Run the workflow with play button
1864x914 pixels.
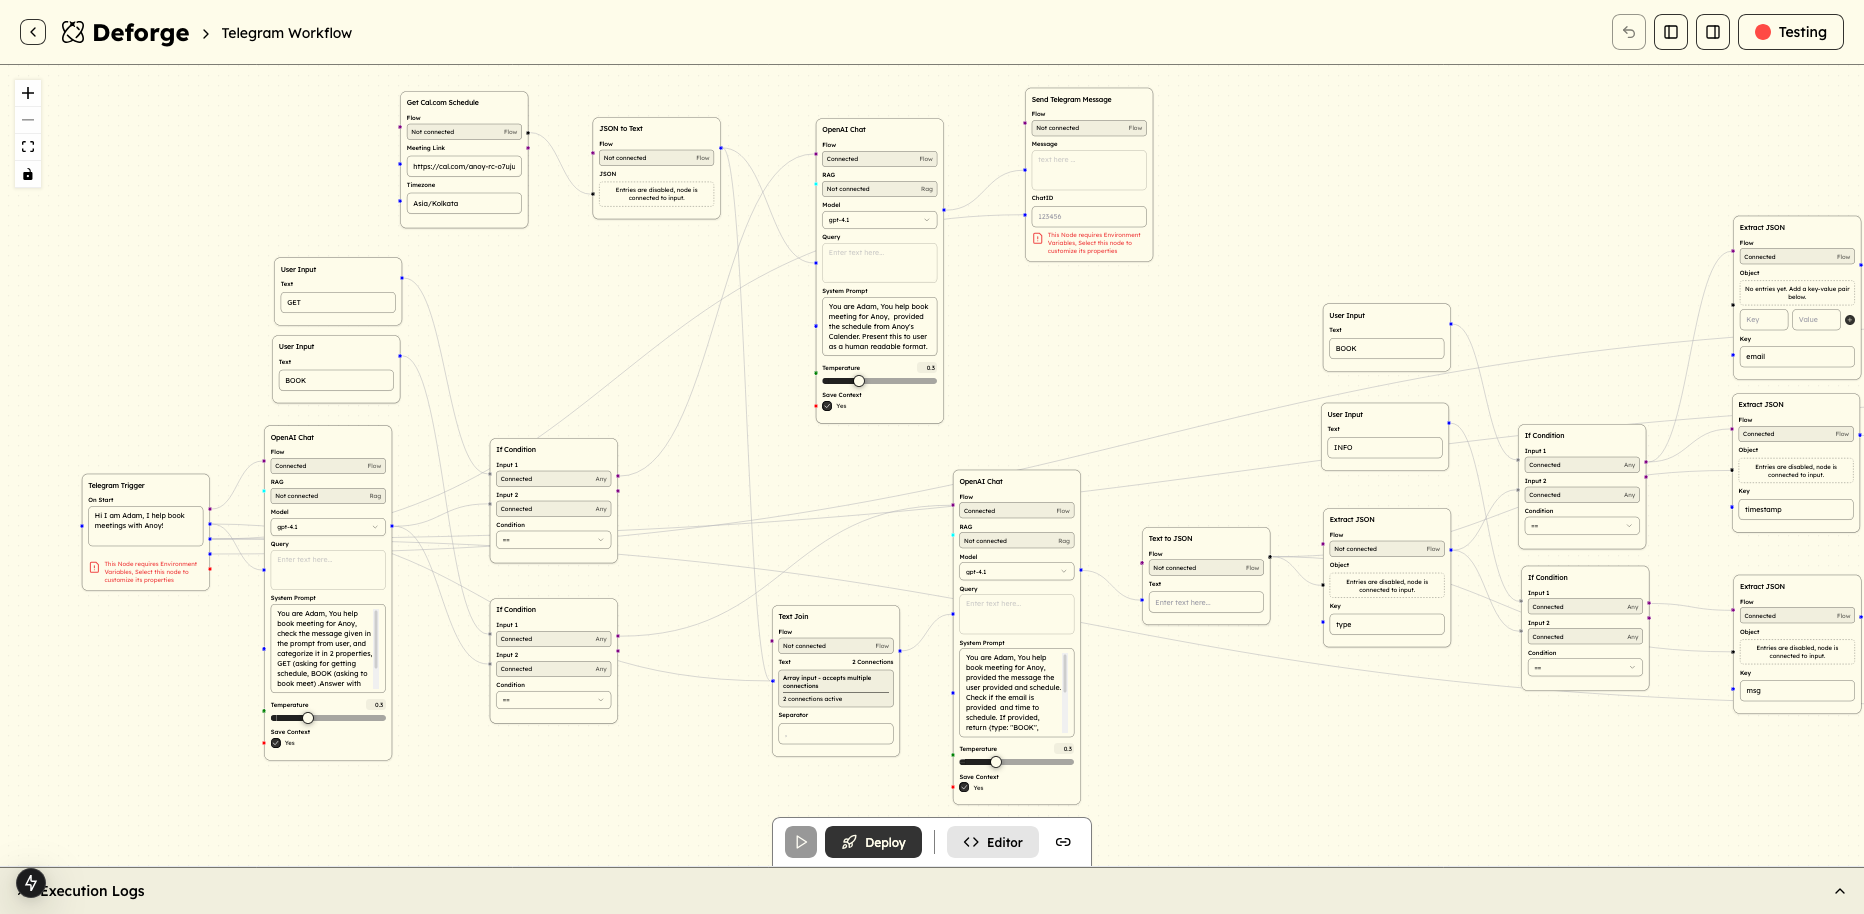pyautogui.click(x=801, y=842)
